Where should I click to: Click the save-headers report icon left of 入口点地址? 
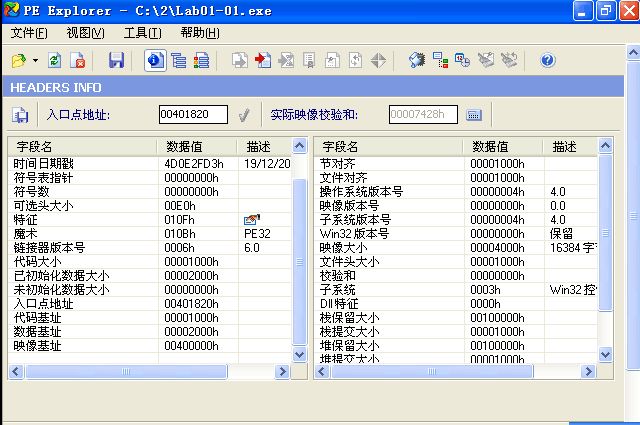20,115
